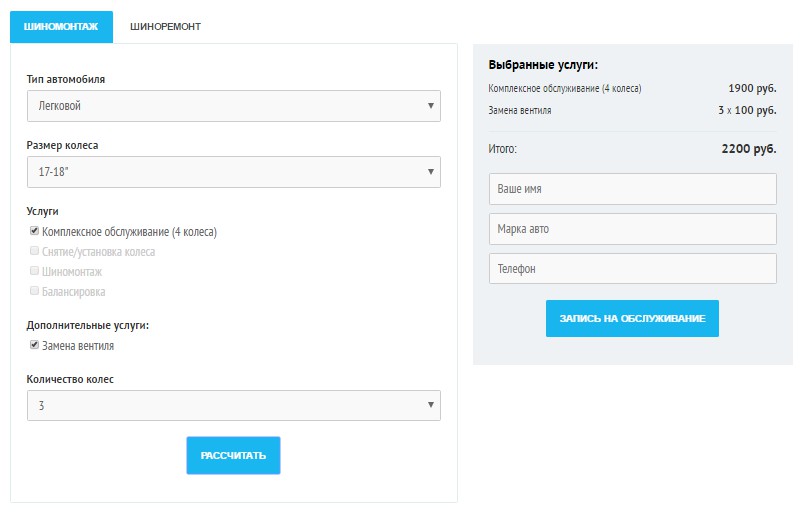Click the Марка авто field
Viewport: 803px width, 512px height.
[x=632, y=228]
